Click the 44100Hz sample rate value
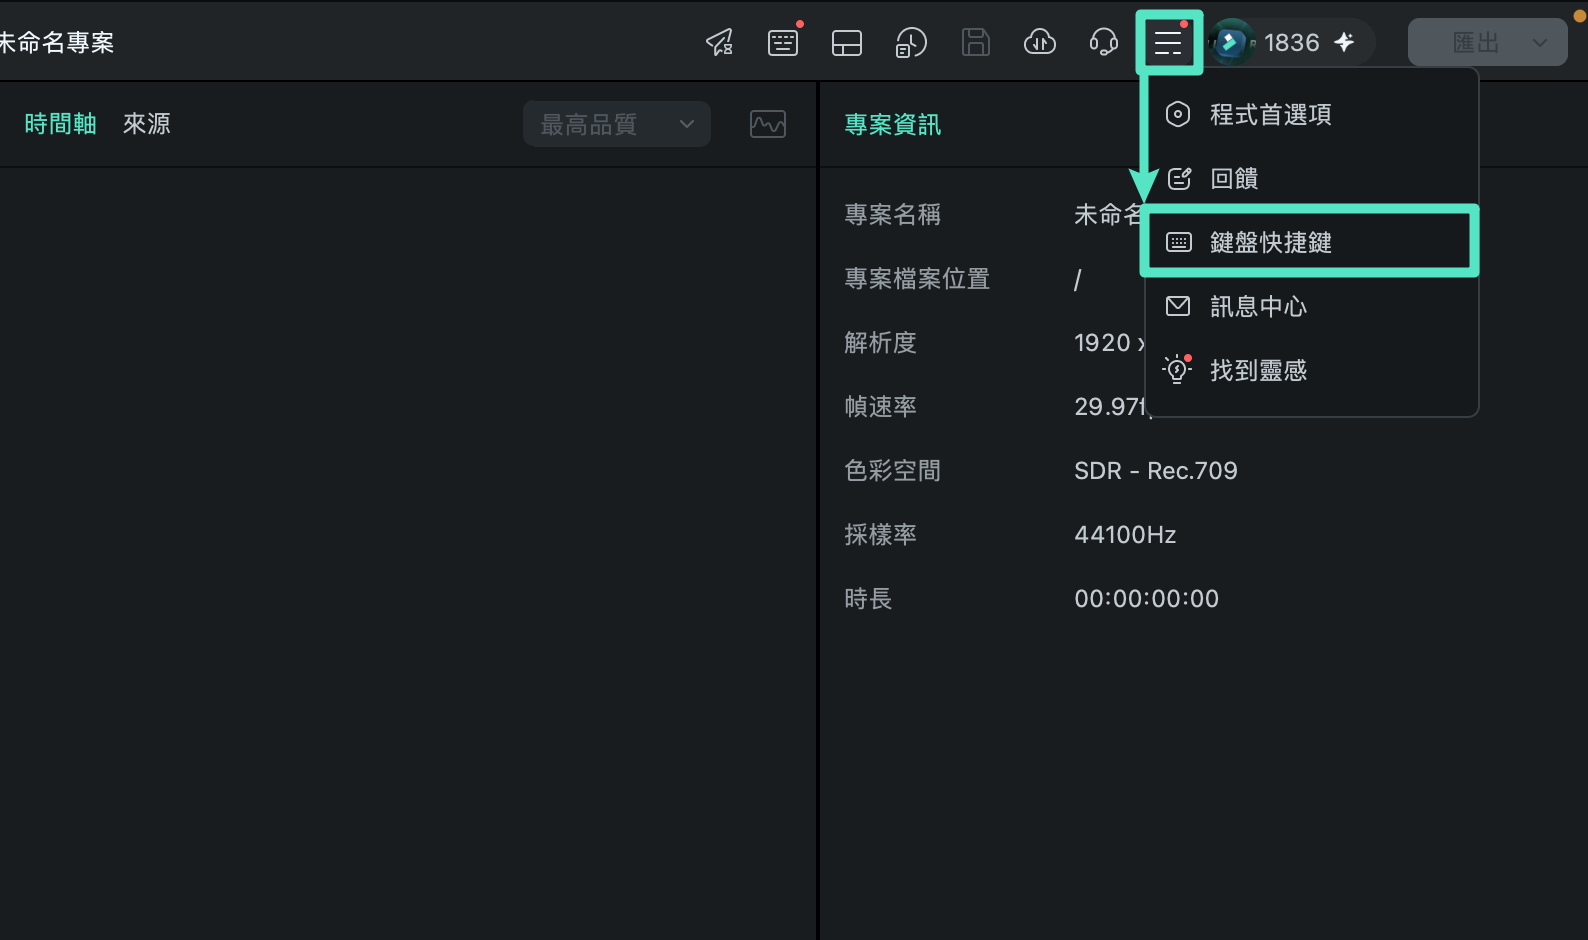This screenshot has height=940, width=1588. point(1125,535)
